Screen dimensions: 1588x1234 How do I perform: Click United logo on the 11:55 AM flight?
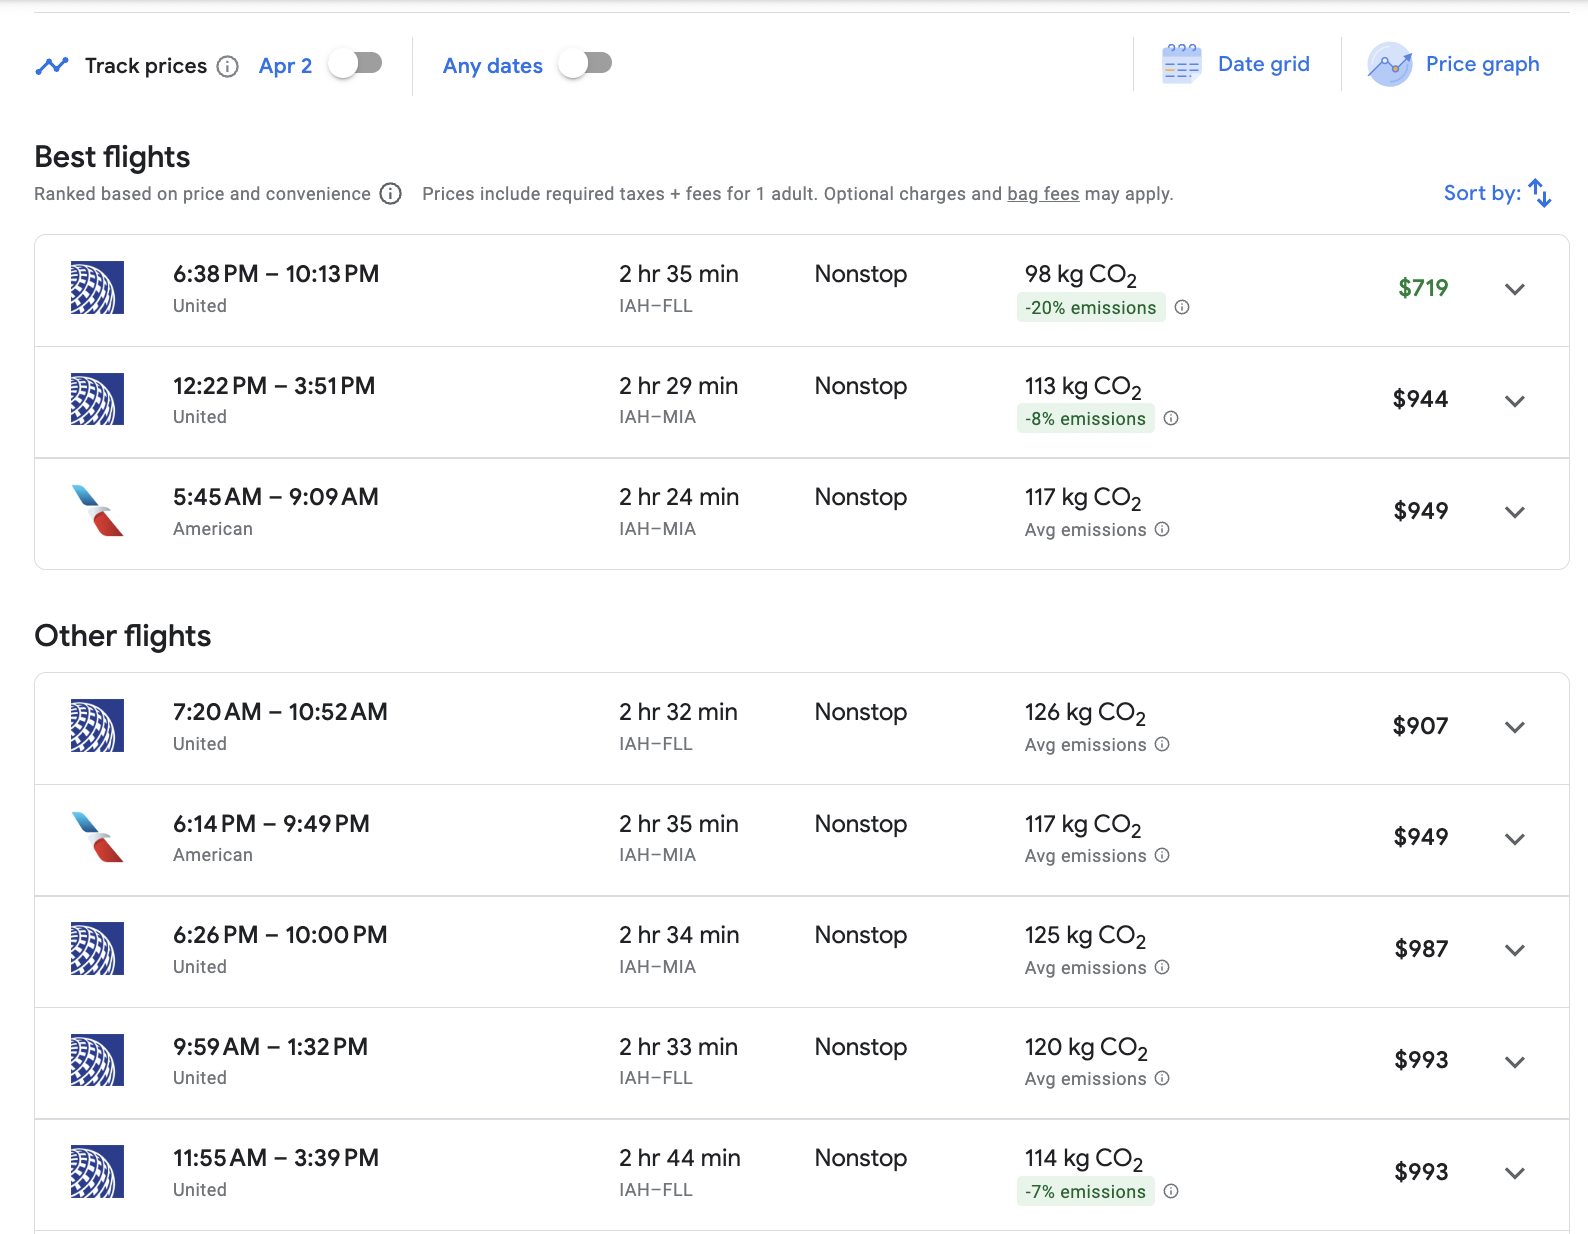(x=97, y=1172)
